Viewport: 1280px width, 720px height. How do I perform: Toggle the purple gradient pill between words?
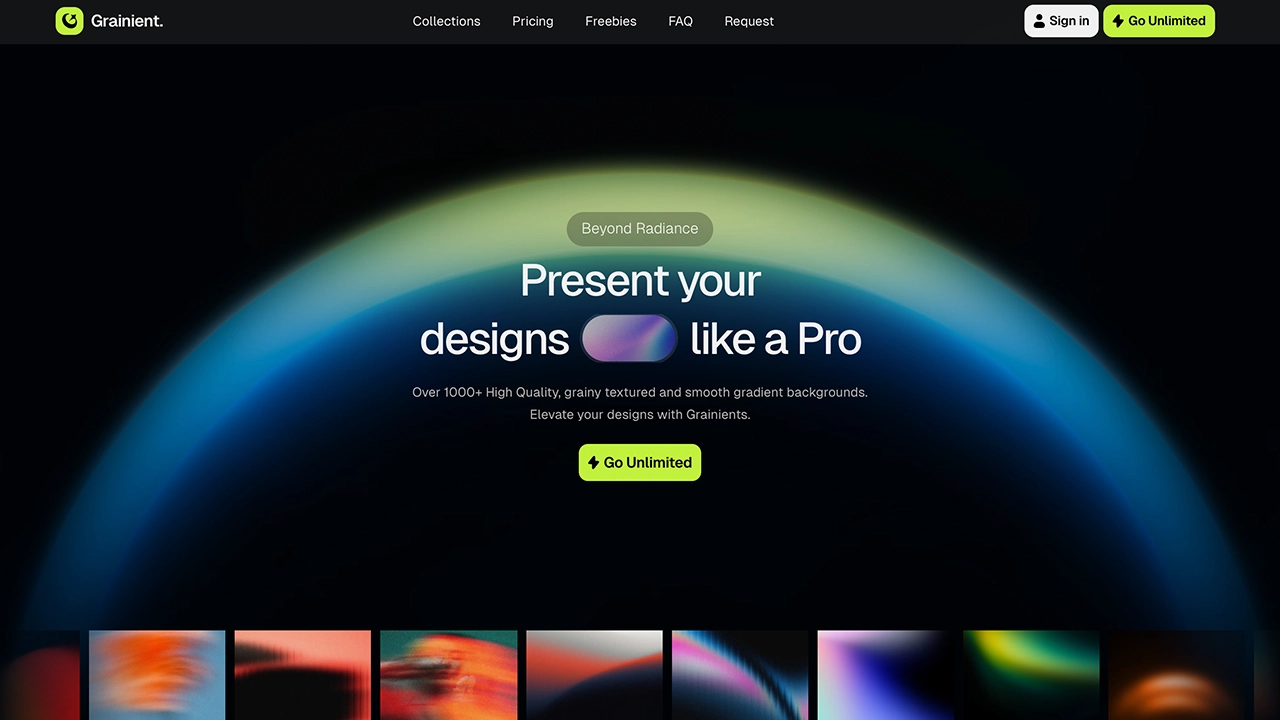click(629, 338)
